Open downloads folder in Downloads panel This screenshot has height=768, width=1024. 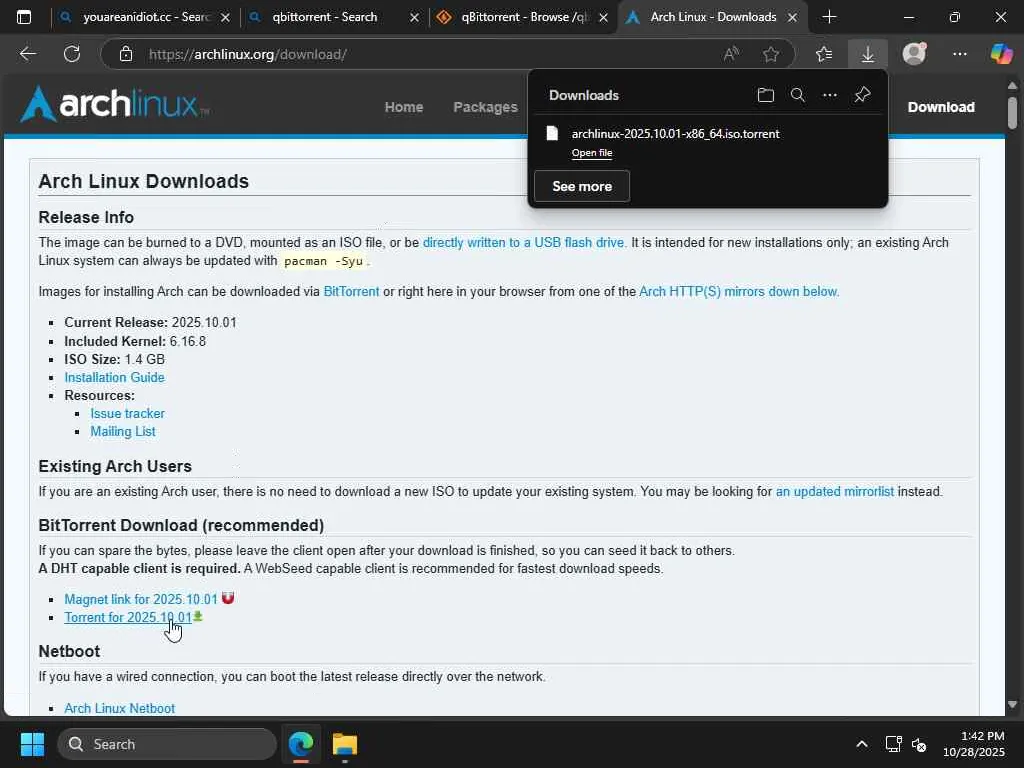point(765,95)
